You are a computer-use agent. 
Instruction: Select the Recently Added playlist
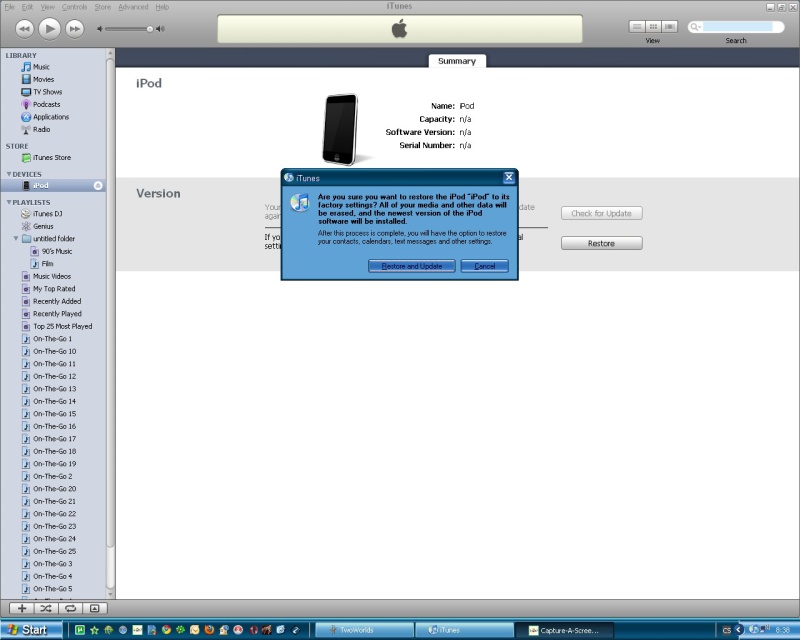(x=56, y=301)
